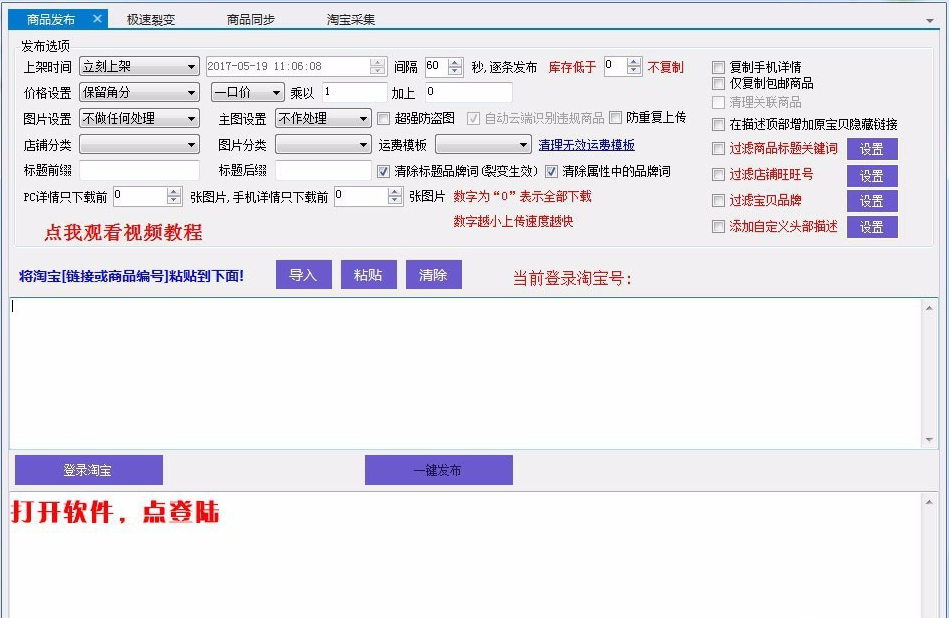
Task: Close the 商品发布 tab
Action: tap(97, 19)
